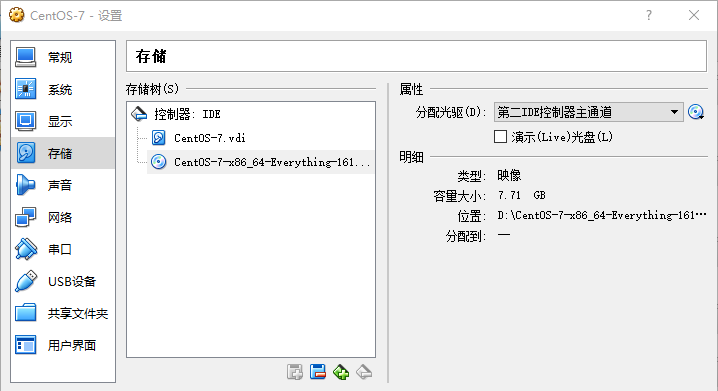Click the 存储 page heading
This screenshot has width=718, height=391.
(151, 56)
